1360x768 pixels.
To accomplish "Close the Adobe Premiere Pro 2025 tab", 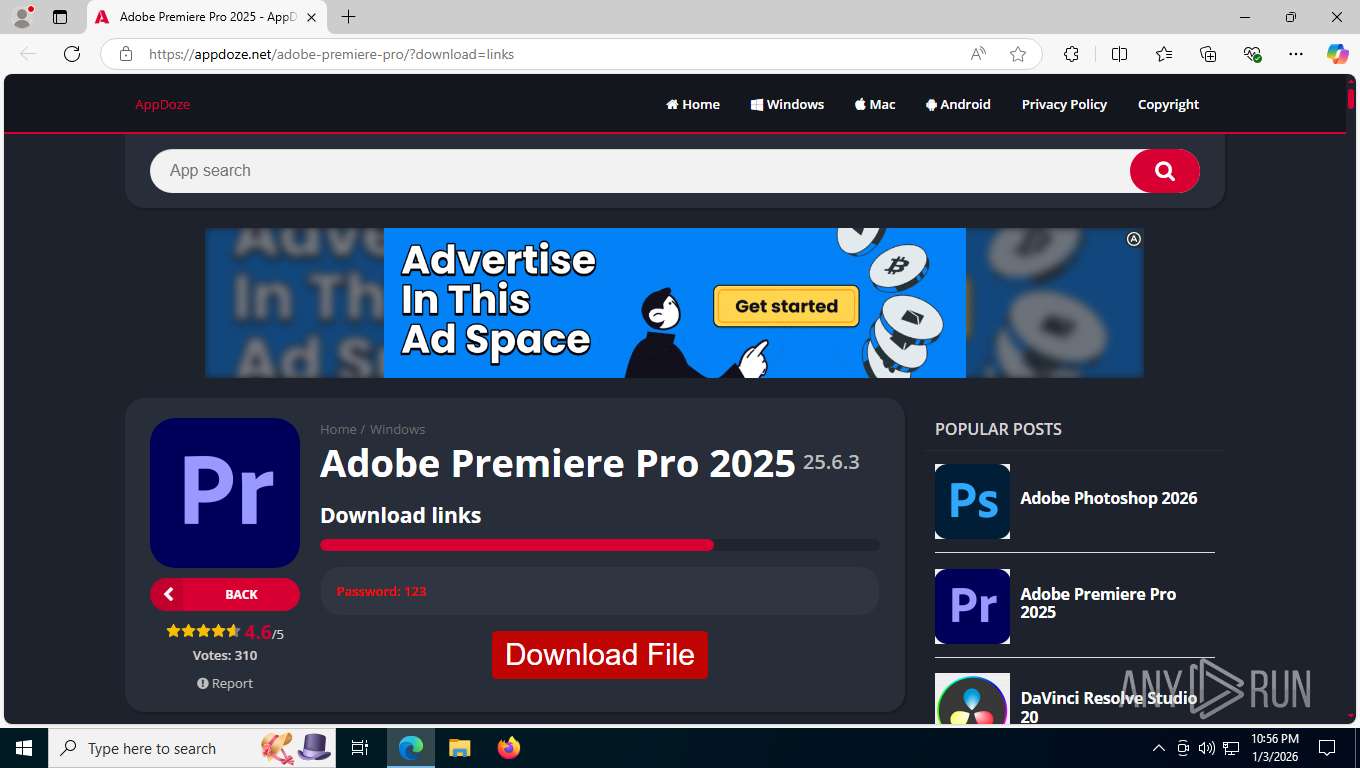I will pos(311,17).
